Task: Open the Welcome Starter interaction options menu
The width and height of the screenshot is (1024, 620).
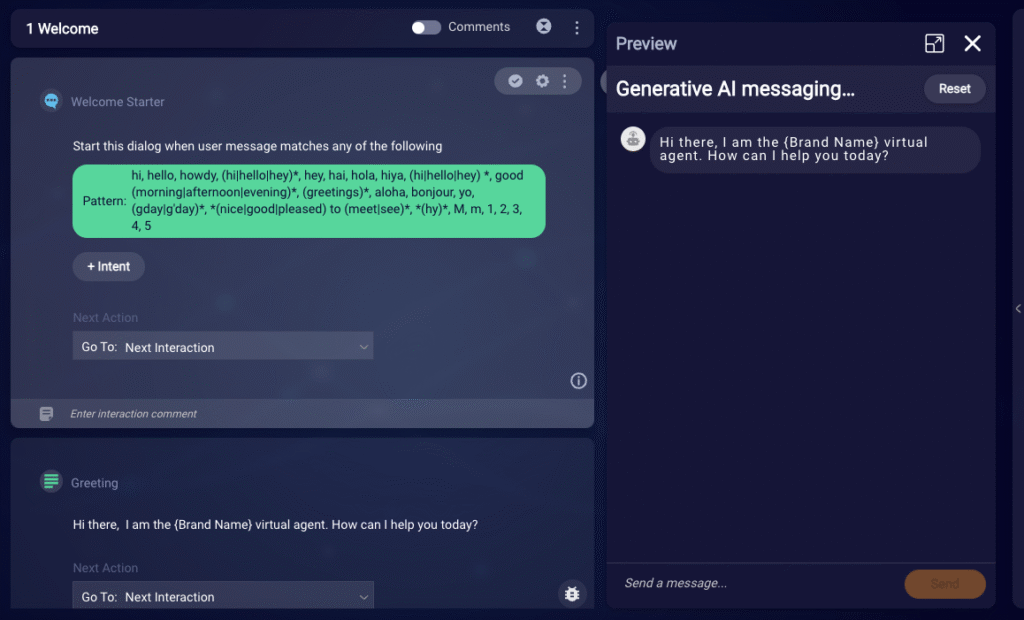Action: [x=565, y=81]
